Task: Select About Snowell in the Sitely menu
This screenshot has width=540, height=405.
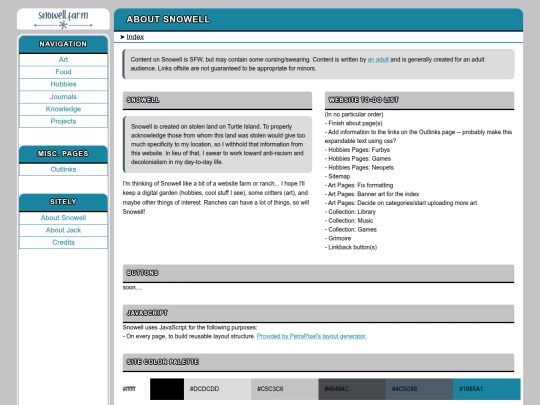Action: [x=63, y=218]
